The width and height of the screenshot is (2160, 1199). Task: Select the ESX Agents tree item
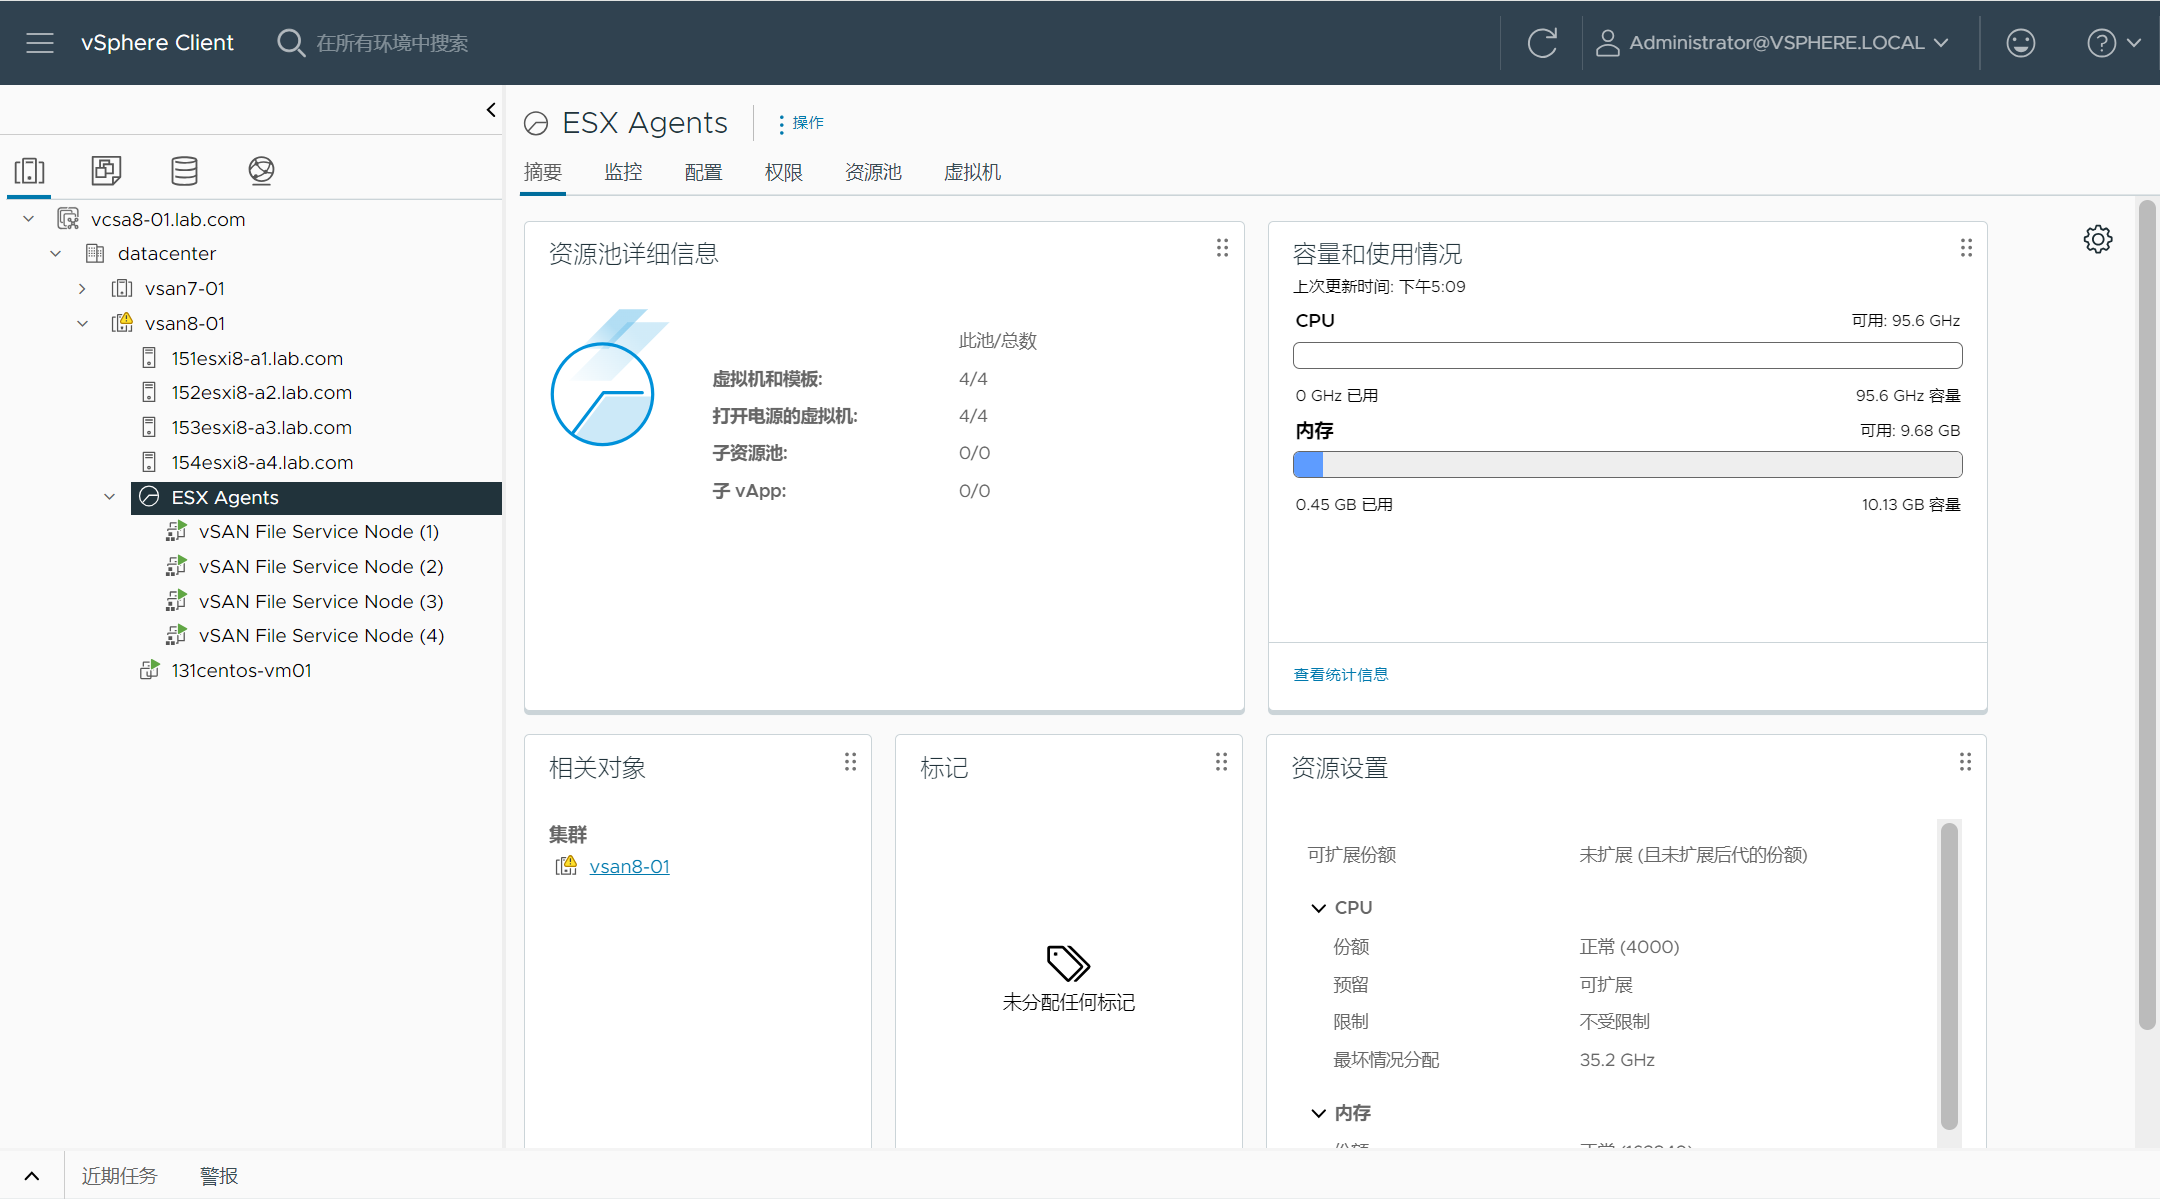pyautogui.click(x=316, y=497)
